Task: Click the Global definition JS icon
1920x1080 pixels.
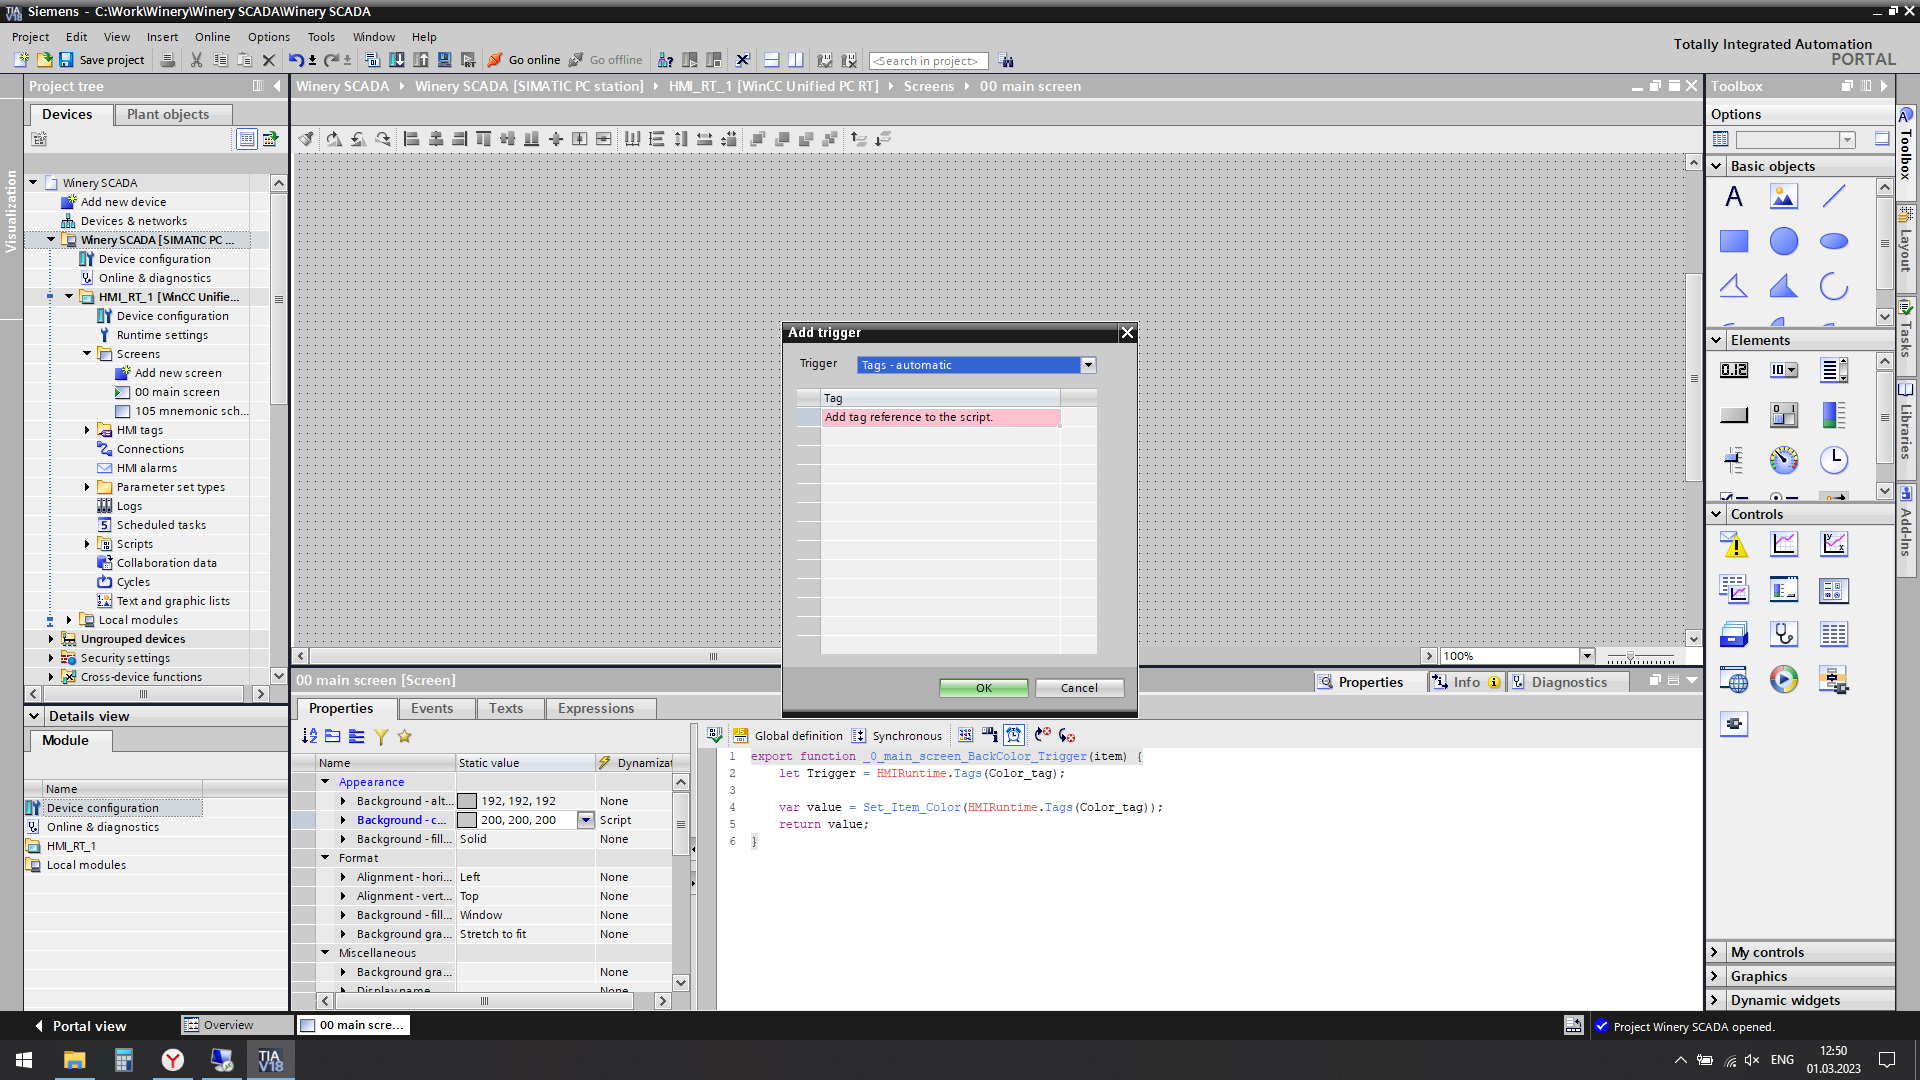Action: click(x=741, y=735)
